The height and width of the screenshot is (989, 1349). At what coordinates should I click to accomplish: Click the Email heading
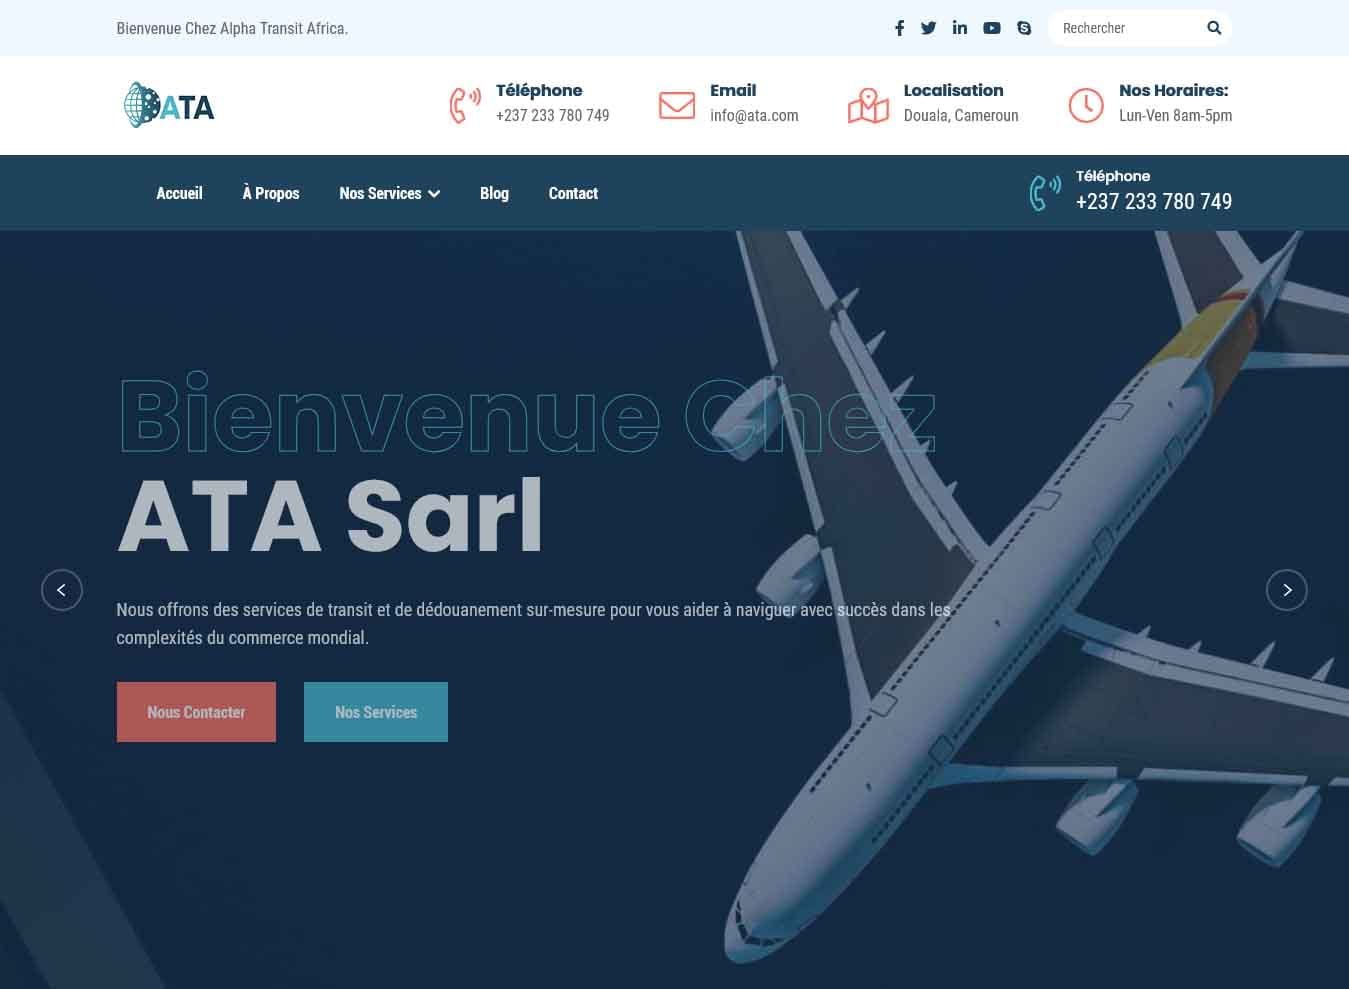(733, 90)
